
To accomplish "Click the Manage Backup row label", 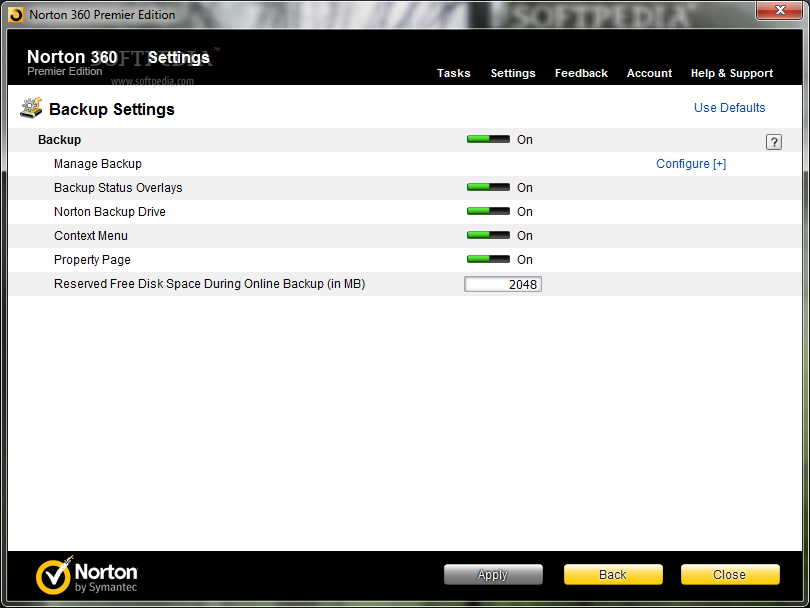I will (98, 164).
